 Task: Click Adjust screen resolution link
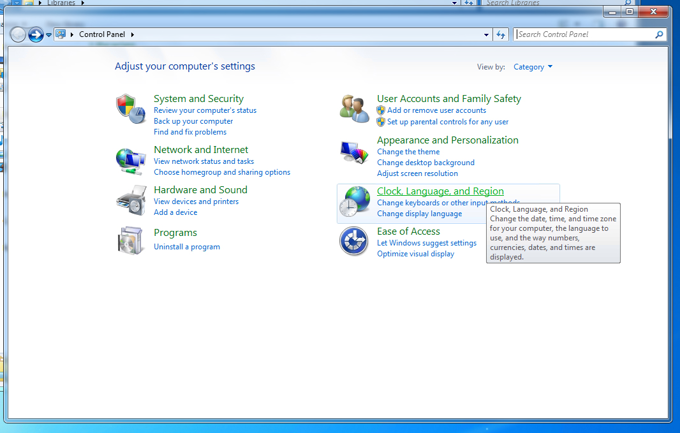(x=417, y=174)
